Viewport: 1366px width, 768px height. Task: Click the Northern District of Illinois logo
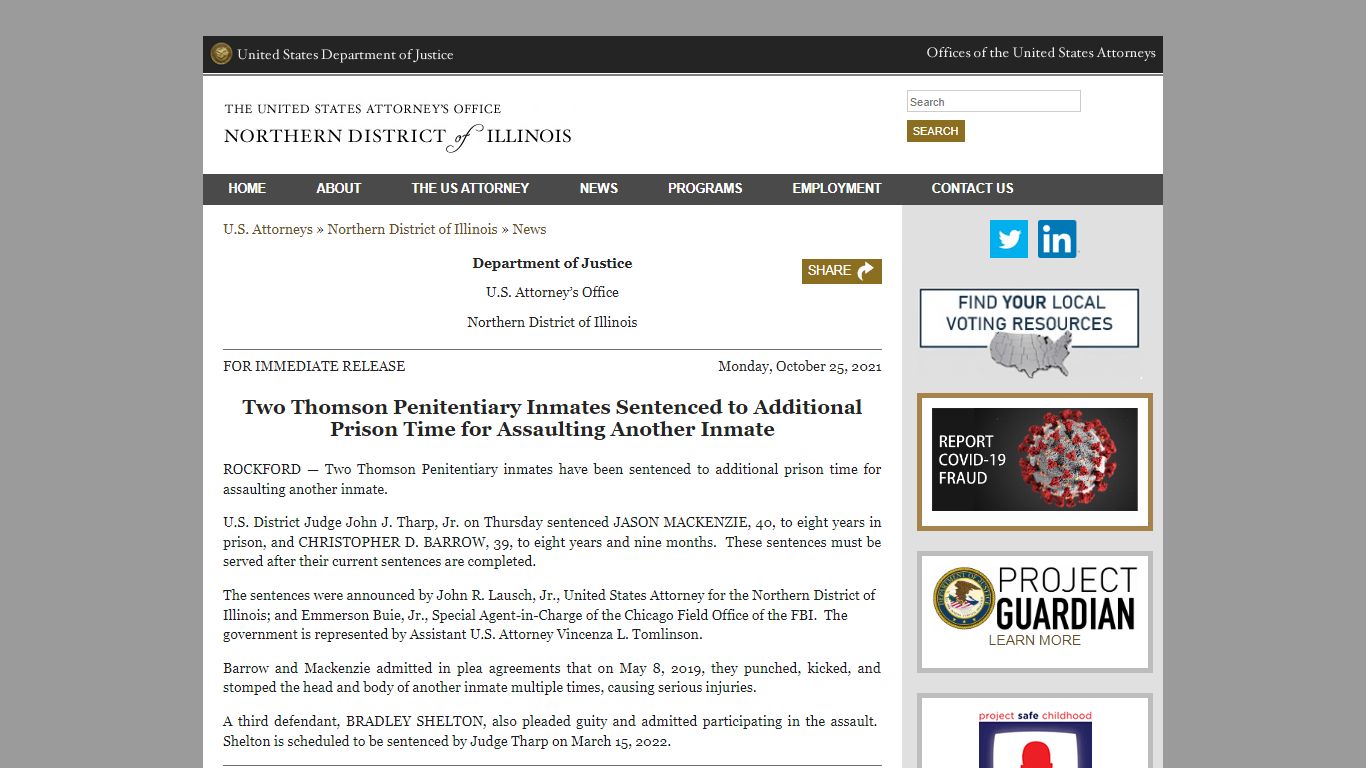[x=398, y=127]
